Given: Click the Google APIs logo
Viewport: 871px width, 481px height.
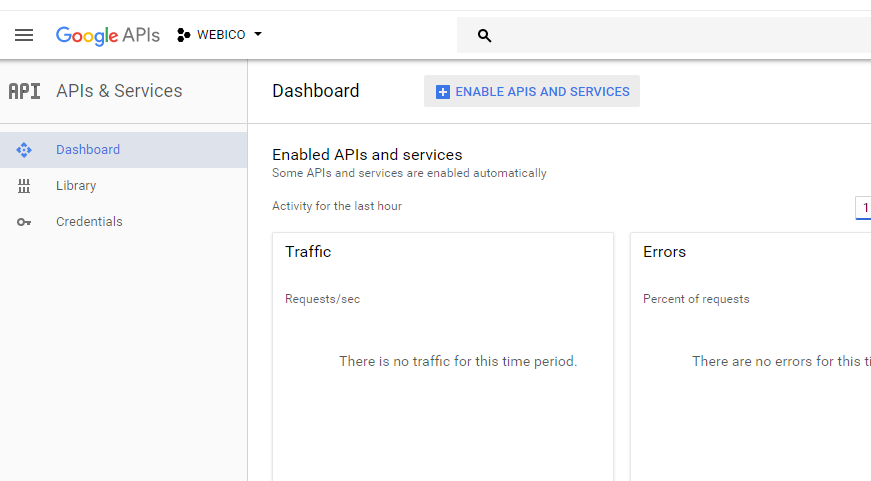Looking at the screenshot, I should pyautogui.click(x=108, y=35).
